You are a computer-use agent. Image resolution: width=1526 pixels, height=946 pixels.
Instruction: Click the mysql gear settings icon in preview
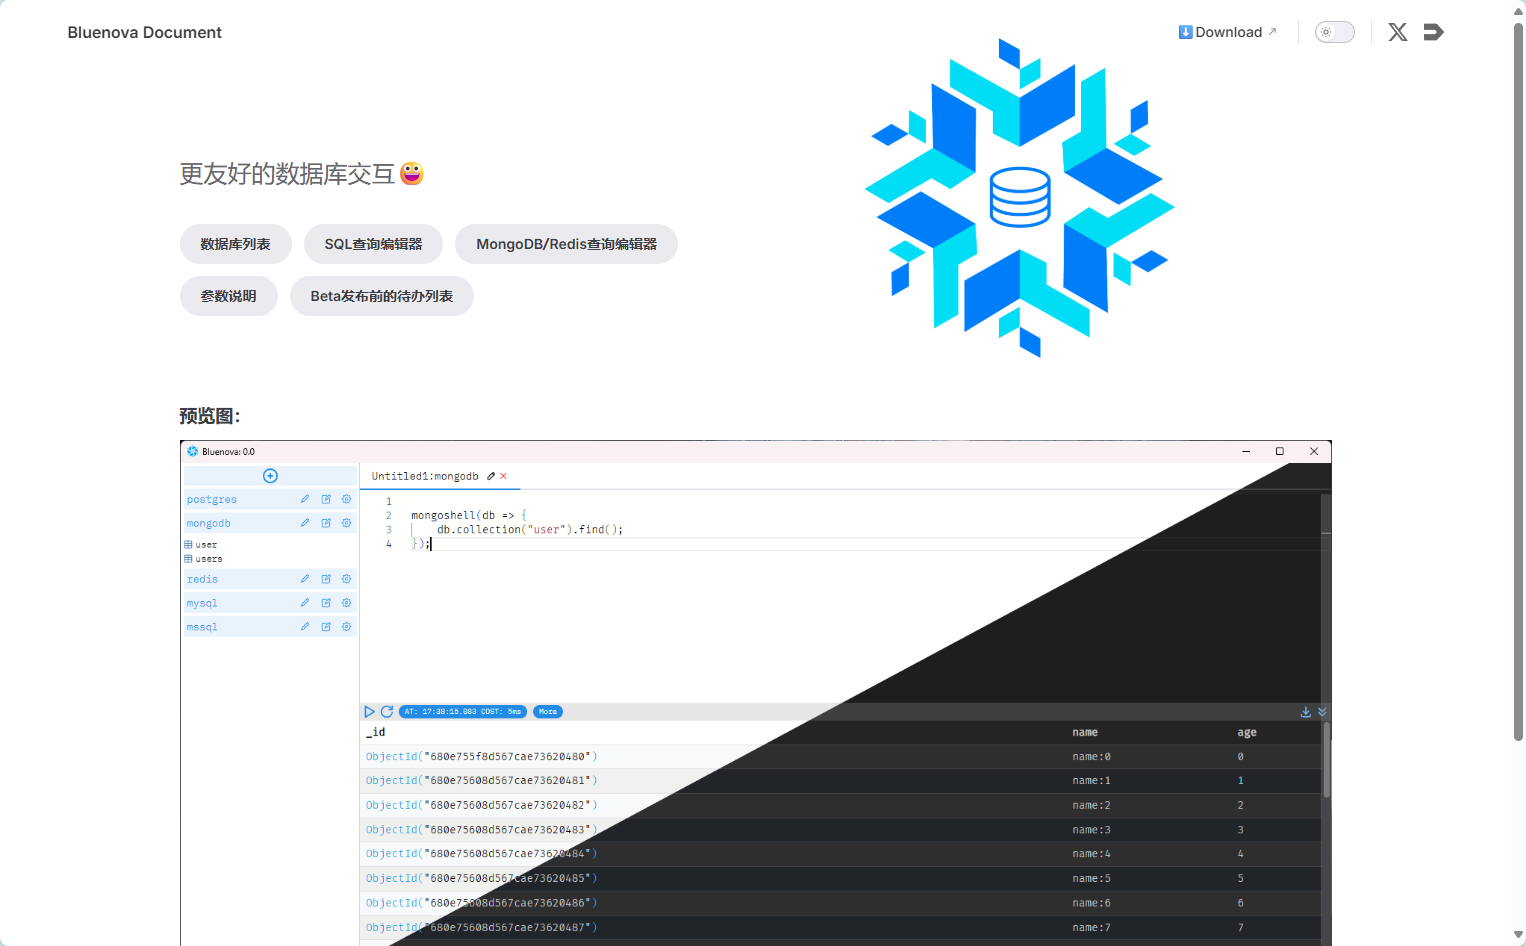(x=346, y=603)
